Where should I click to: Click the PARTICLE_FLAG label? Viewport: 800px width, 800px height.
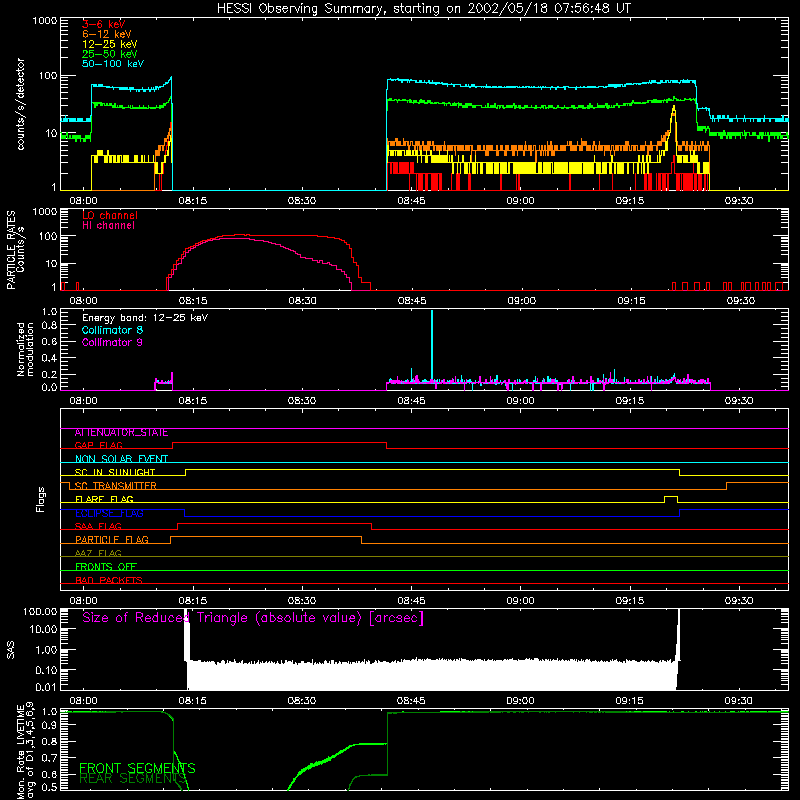click(x=112, y=540)
